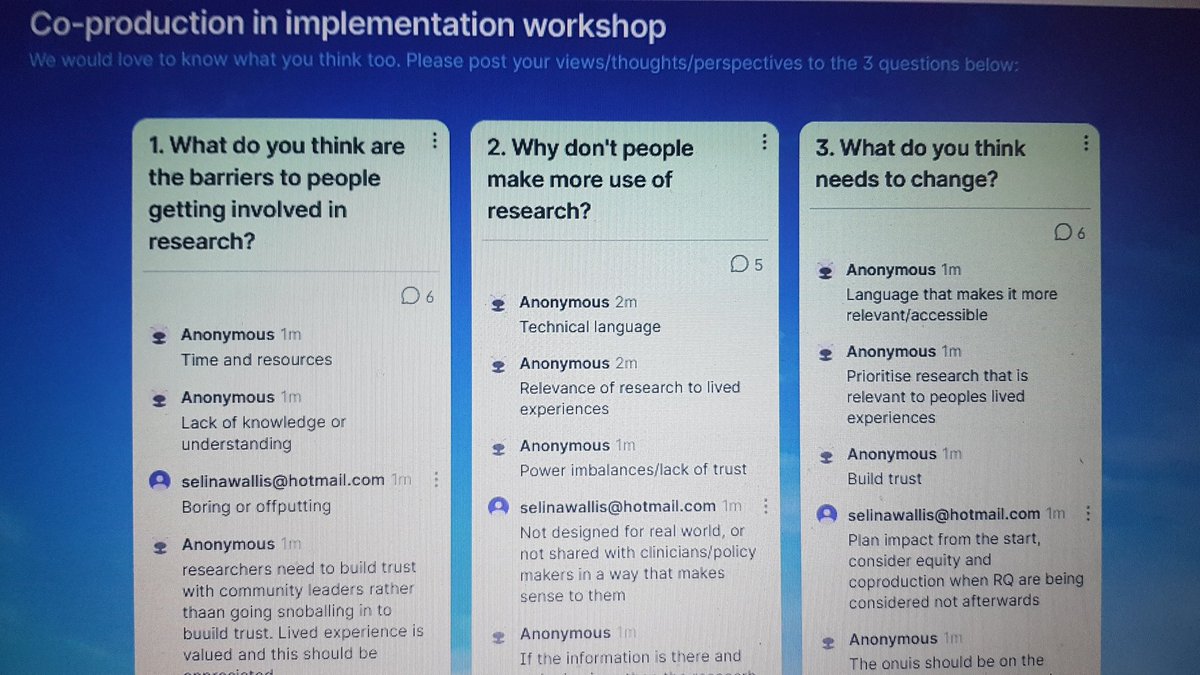Click selinawallis avatar beside 'Plan impact from the start'
Image resolution: width=1200 pixels, height=675 pixels.
click(827, 515)
